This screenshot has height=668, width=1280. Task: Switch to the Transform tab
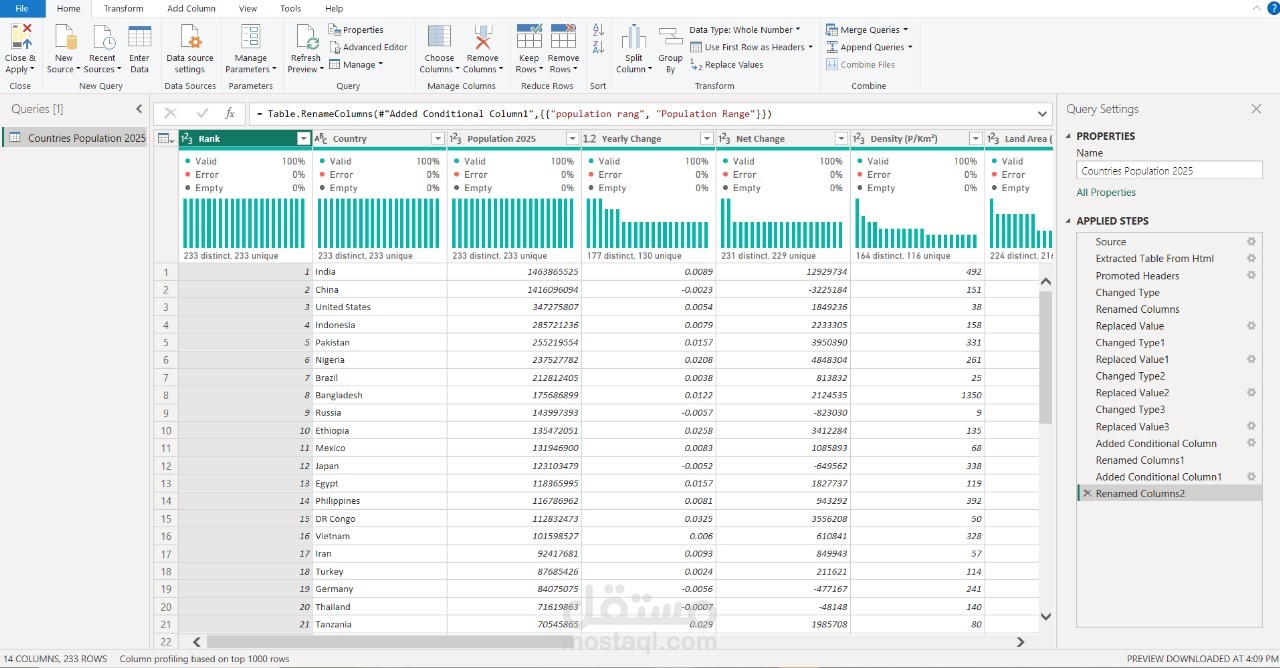pos(124,9)
